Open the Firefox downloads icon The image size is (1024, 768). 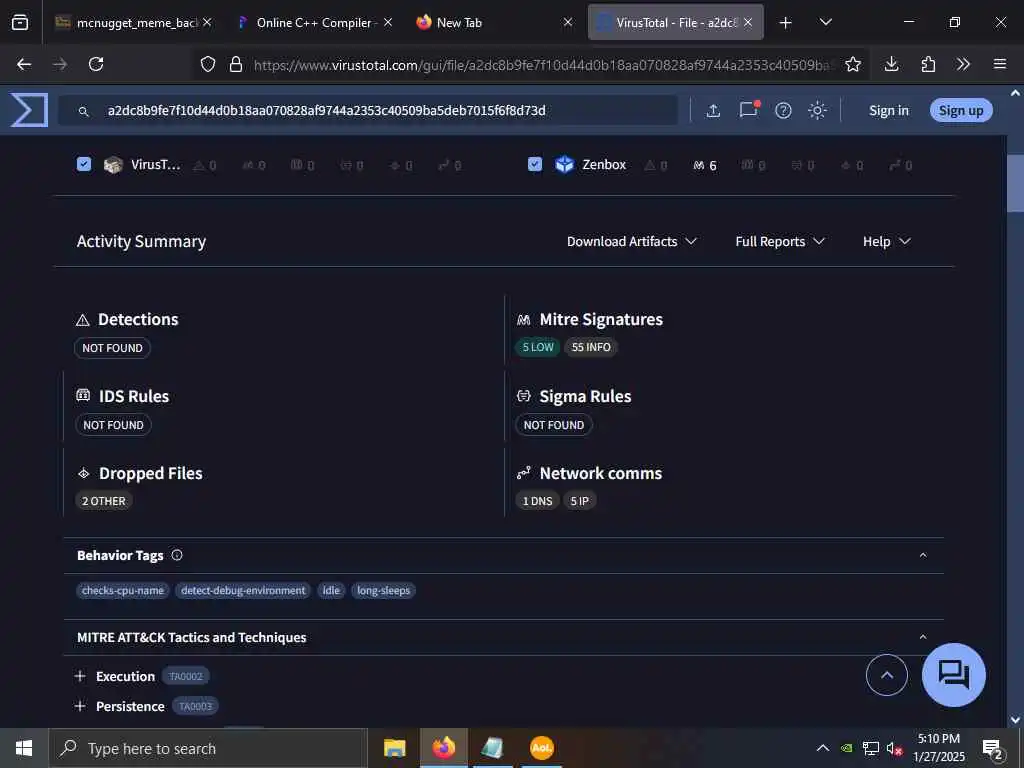891,64
